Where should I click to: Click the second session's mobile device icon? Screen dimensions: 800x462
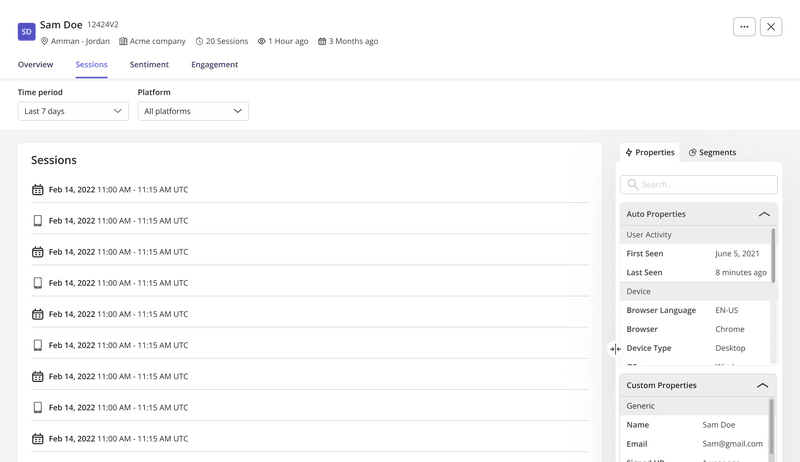[x=38, y=221]
